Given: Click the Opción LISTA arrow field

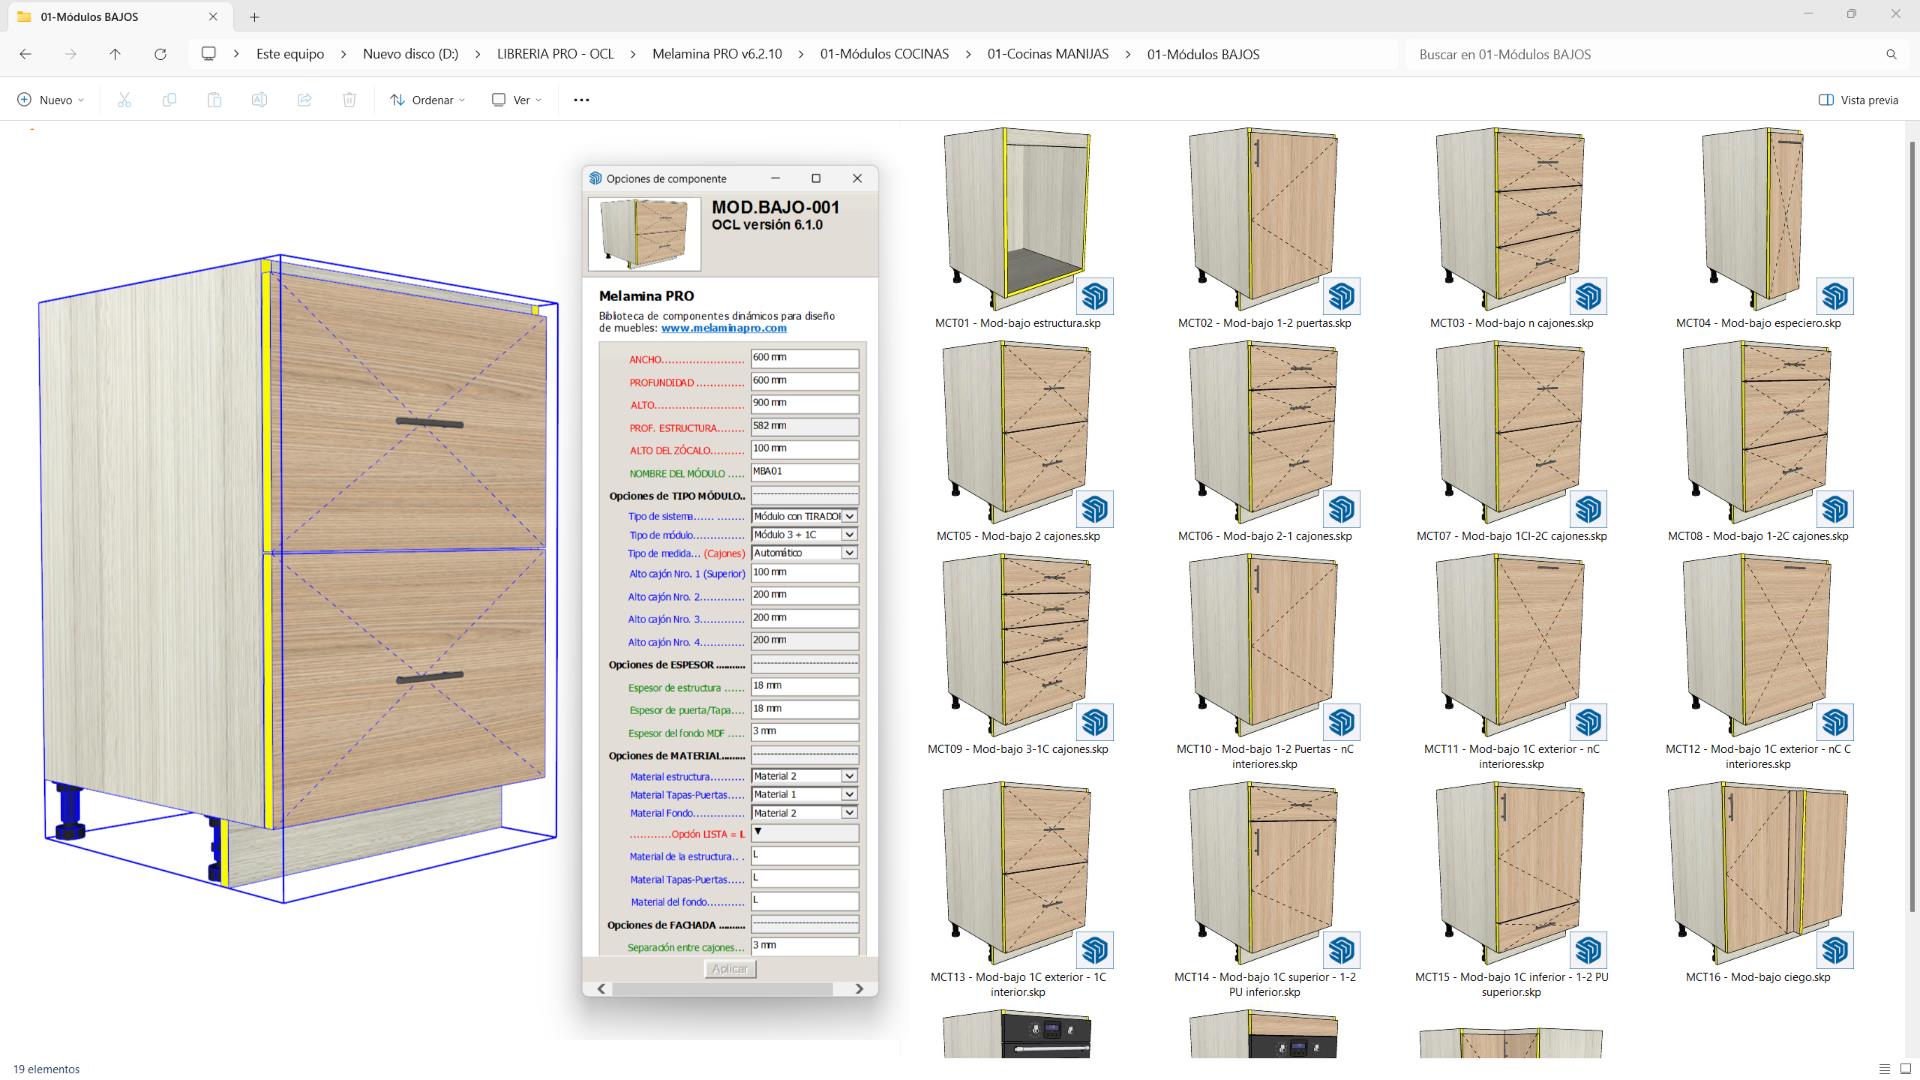Looking at the screenshot, I should coord(805,833).
